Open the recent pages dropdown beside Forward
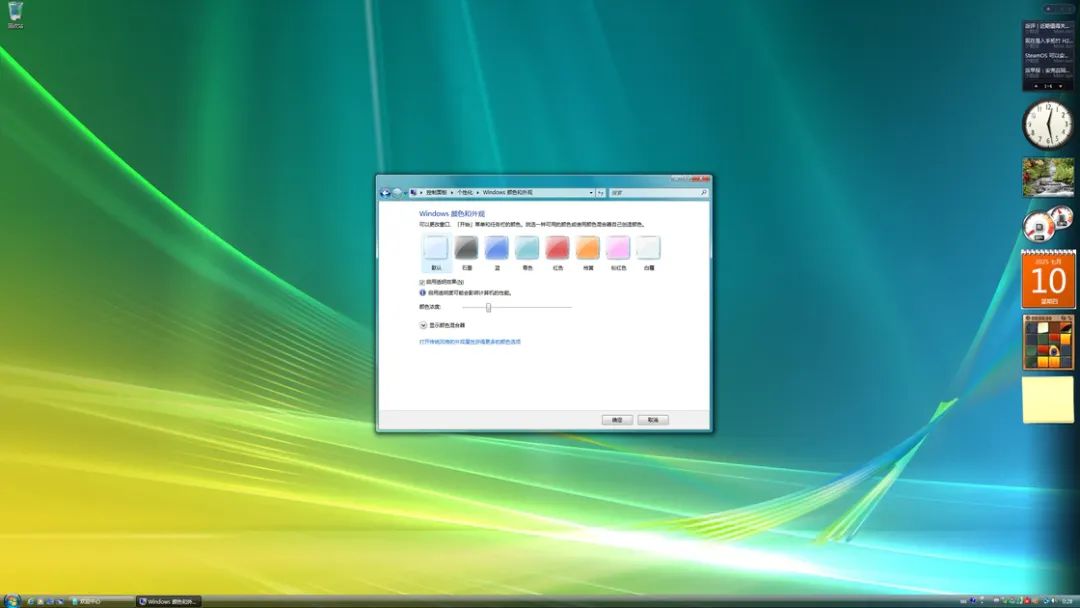 [405, 193]
